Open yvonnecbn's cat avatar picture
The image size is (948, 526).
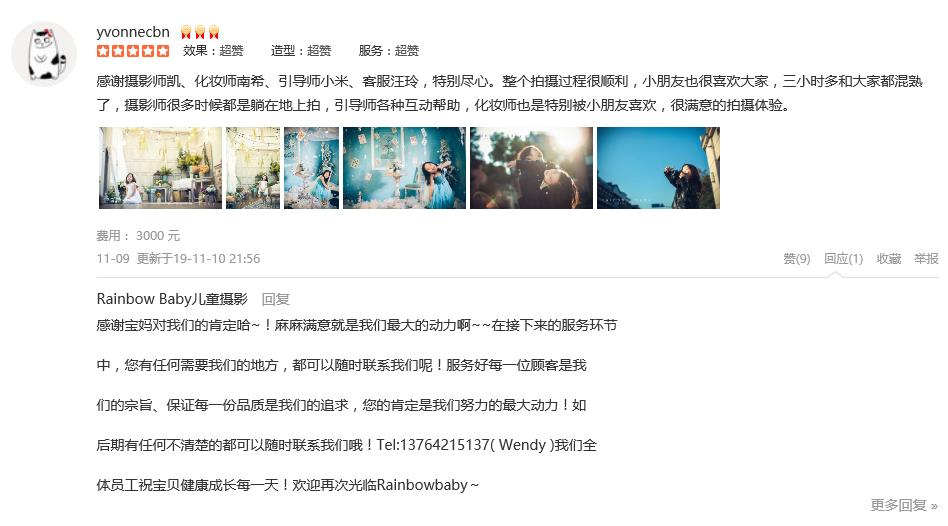pos(44,54)
